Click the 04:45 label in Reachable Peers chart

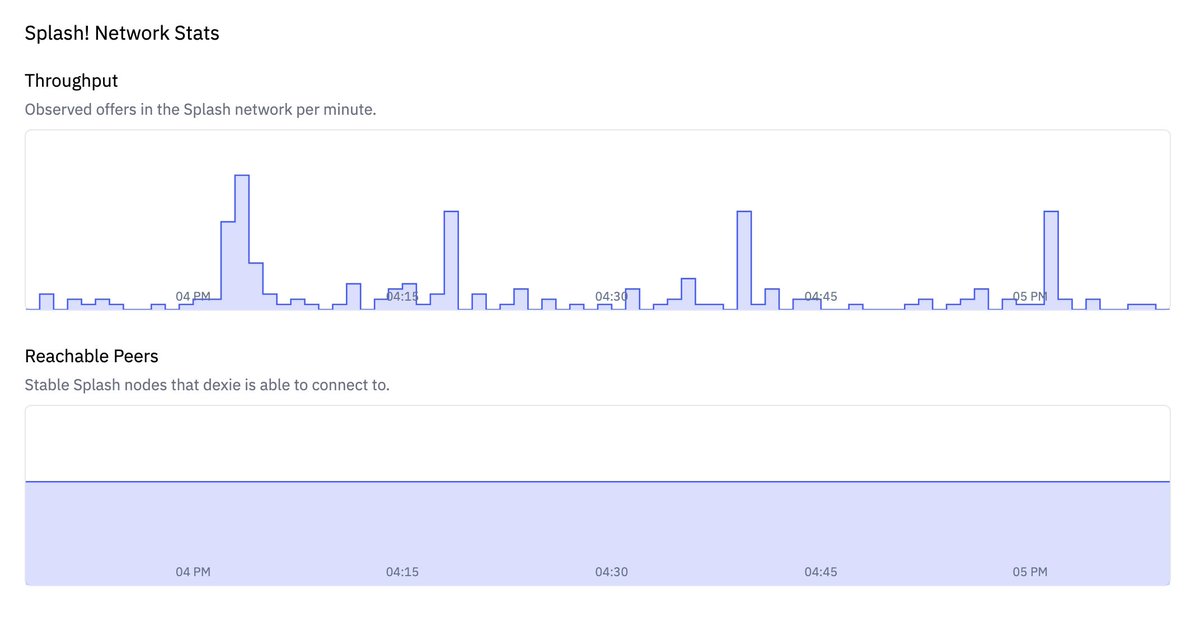pyautogui.click(x=820, y=572)
